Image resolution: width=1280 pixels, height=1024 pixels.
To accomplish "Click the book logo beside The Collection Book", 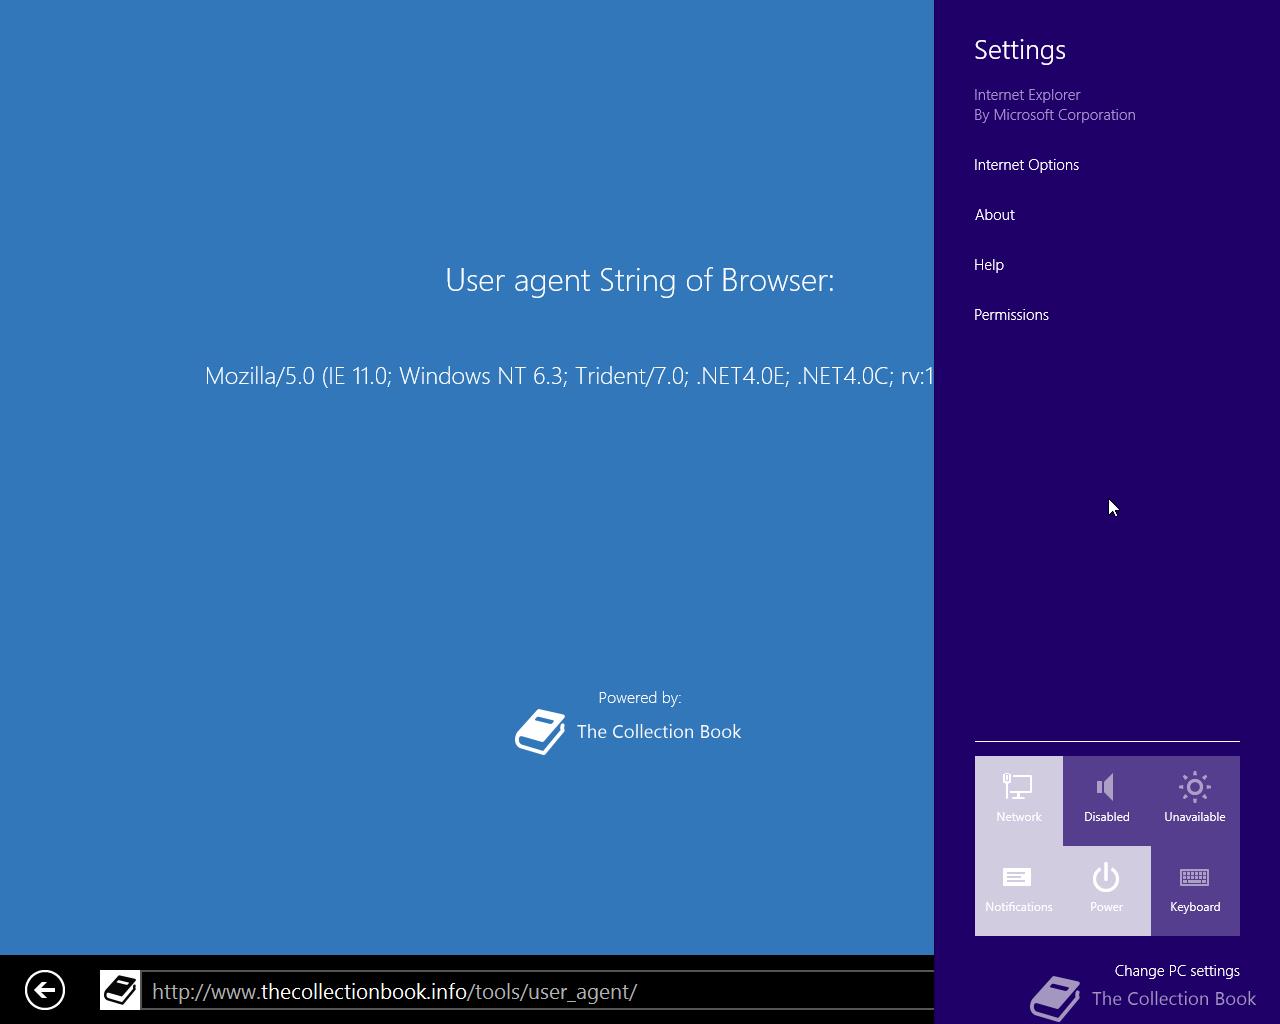I will click(x=540, y=732).
